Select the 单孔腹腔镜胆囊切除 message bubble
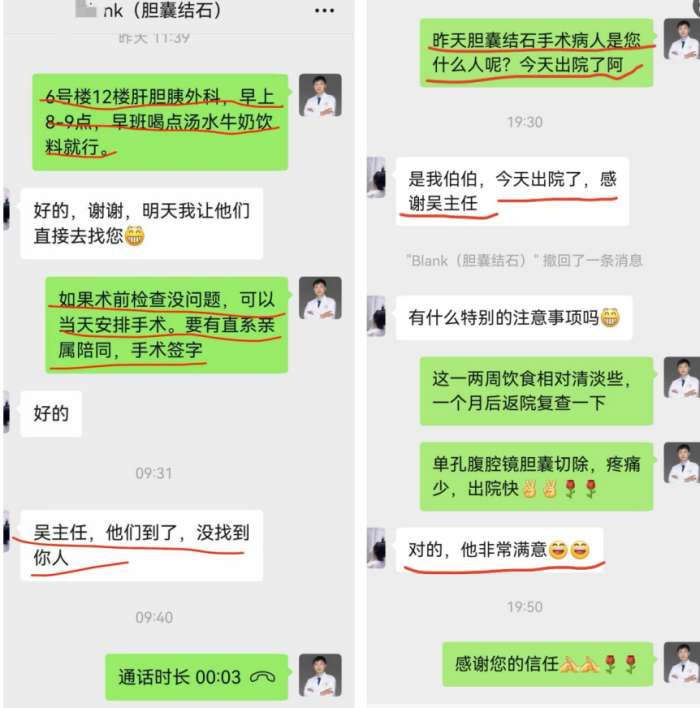The height and width of the screenshot is (708, 700). 537,477
